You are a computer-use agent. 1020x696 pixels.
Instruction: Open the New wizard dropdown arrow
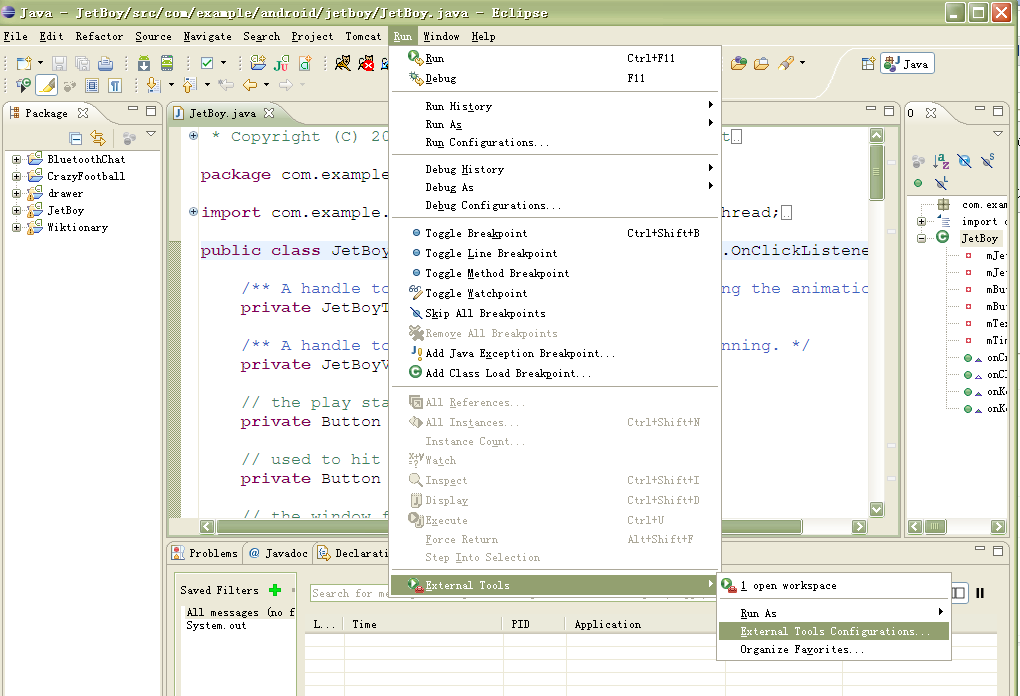coord(40,63)
